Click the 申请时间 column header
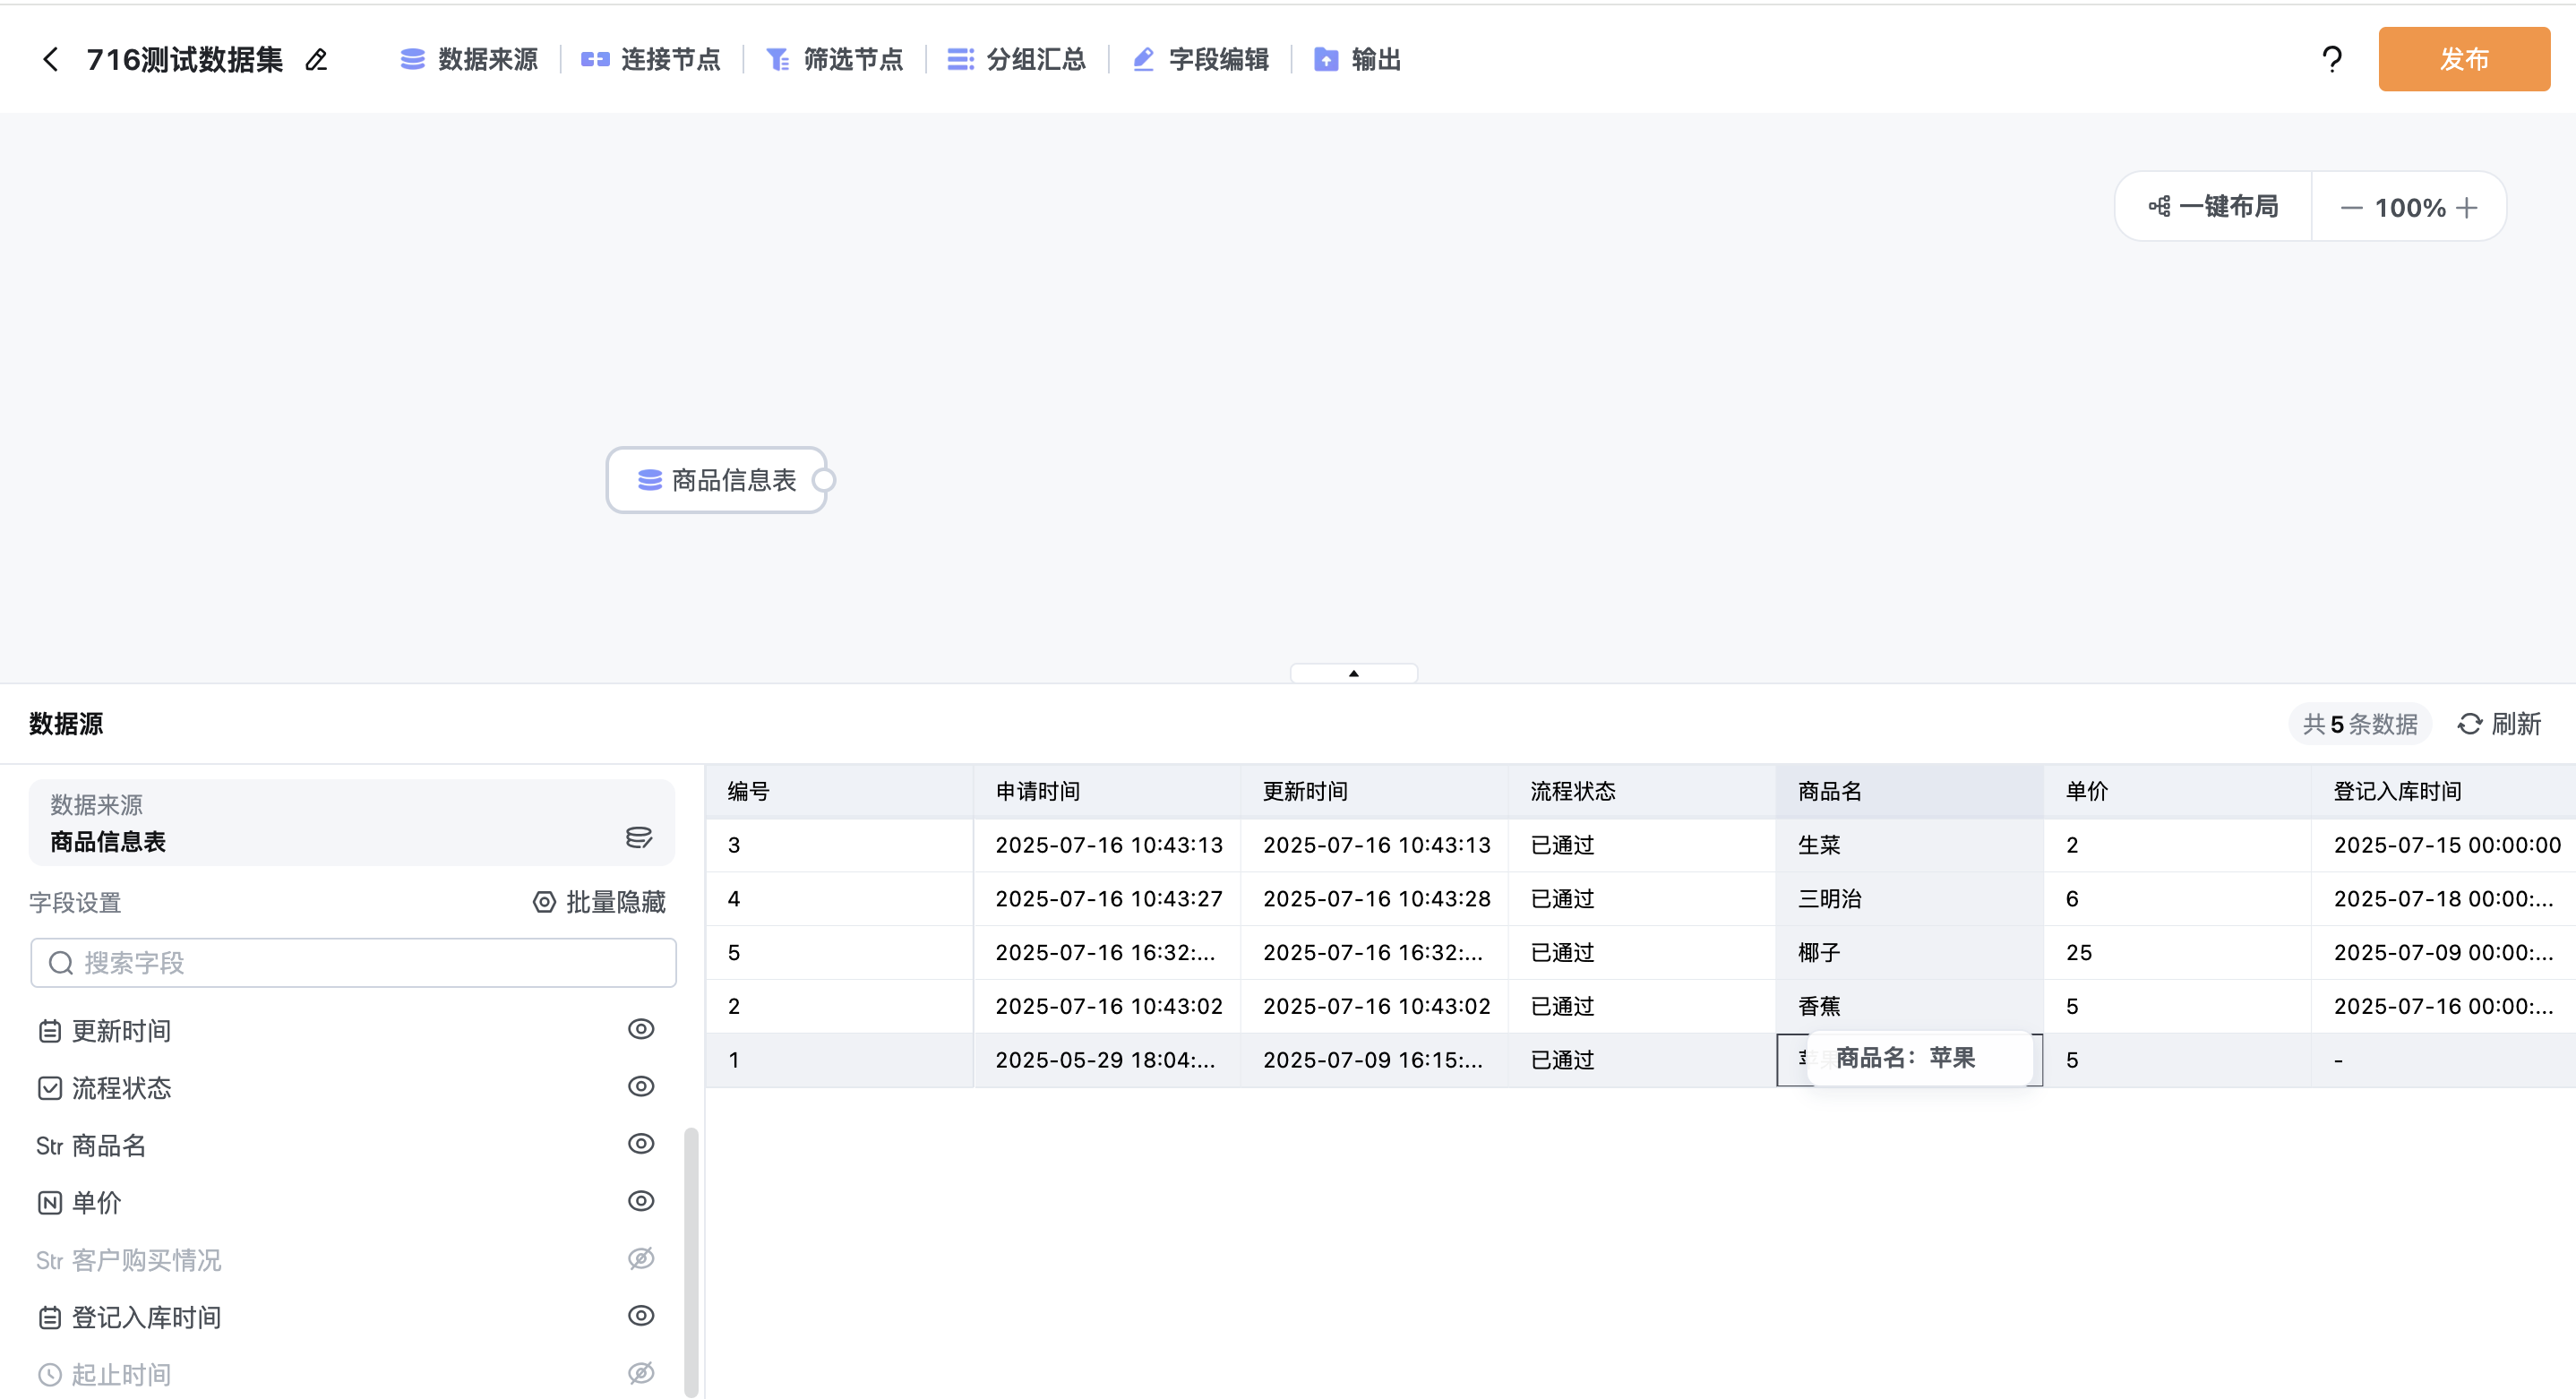This screenshot has width=2576, height=1399. (x=1107, y=791)
